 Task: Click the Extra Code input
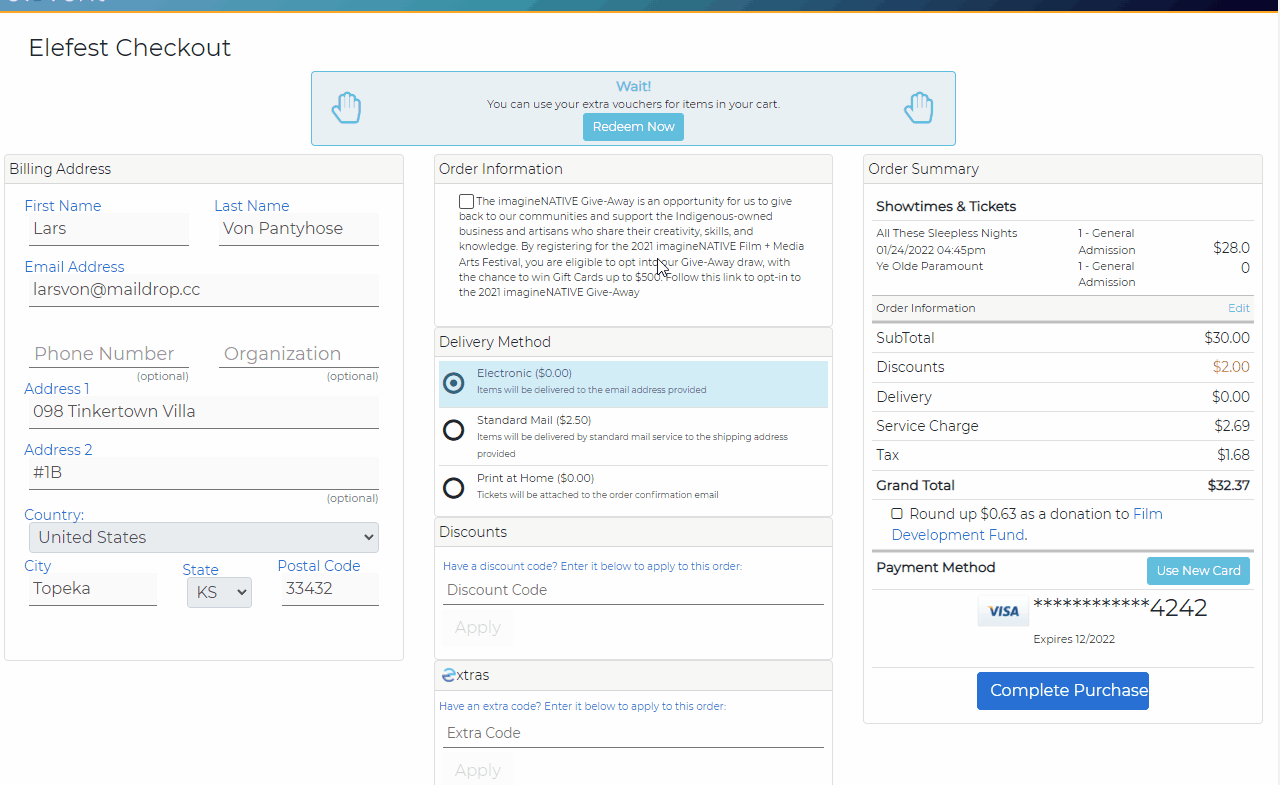coord(633,733)
